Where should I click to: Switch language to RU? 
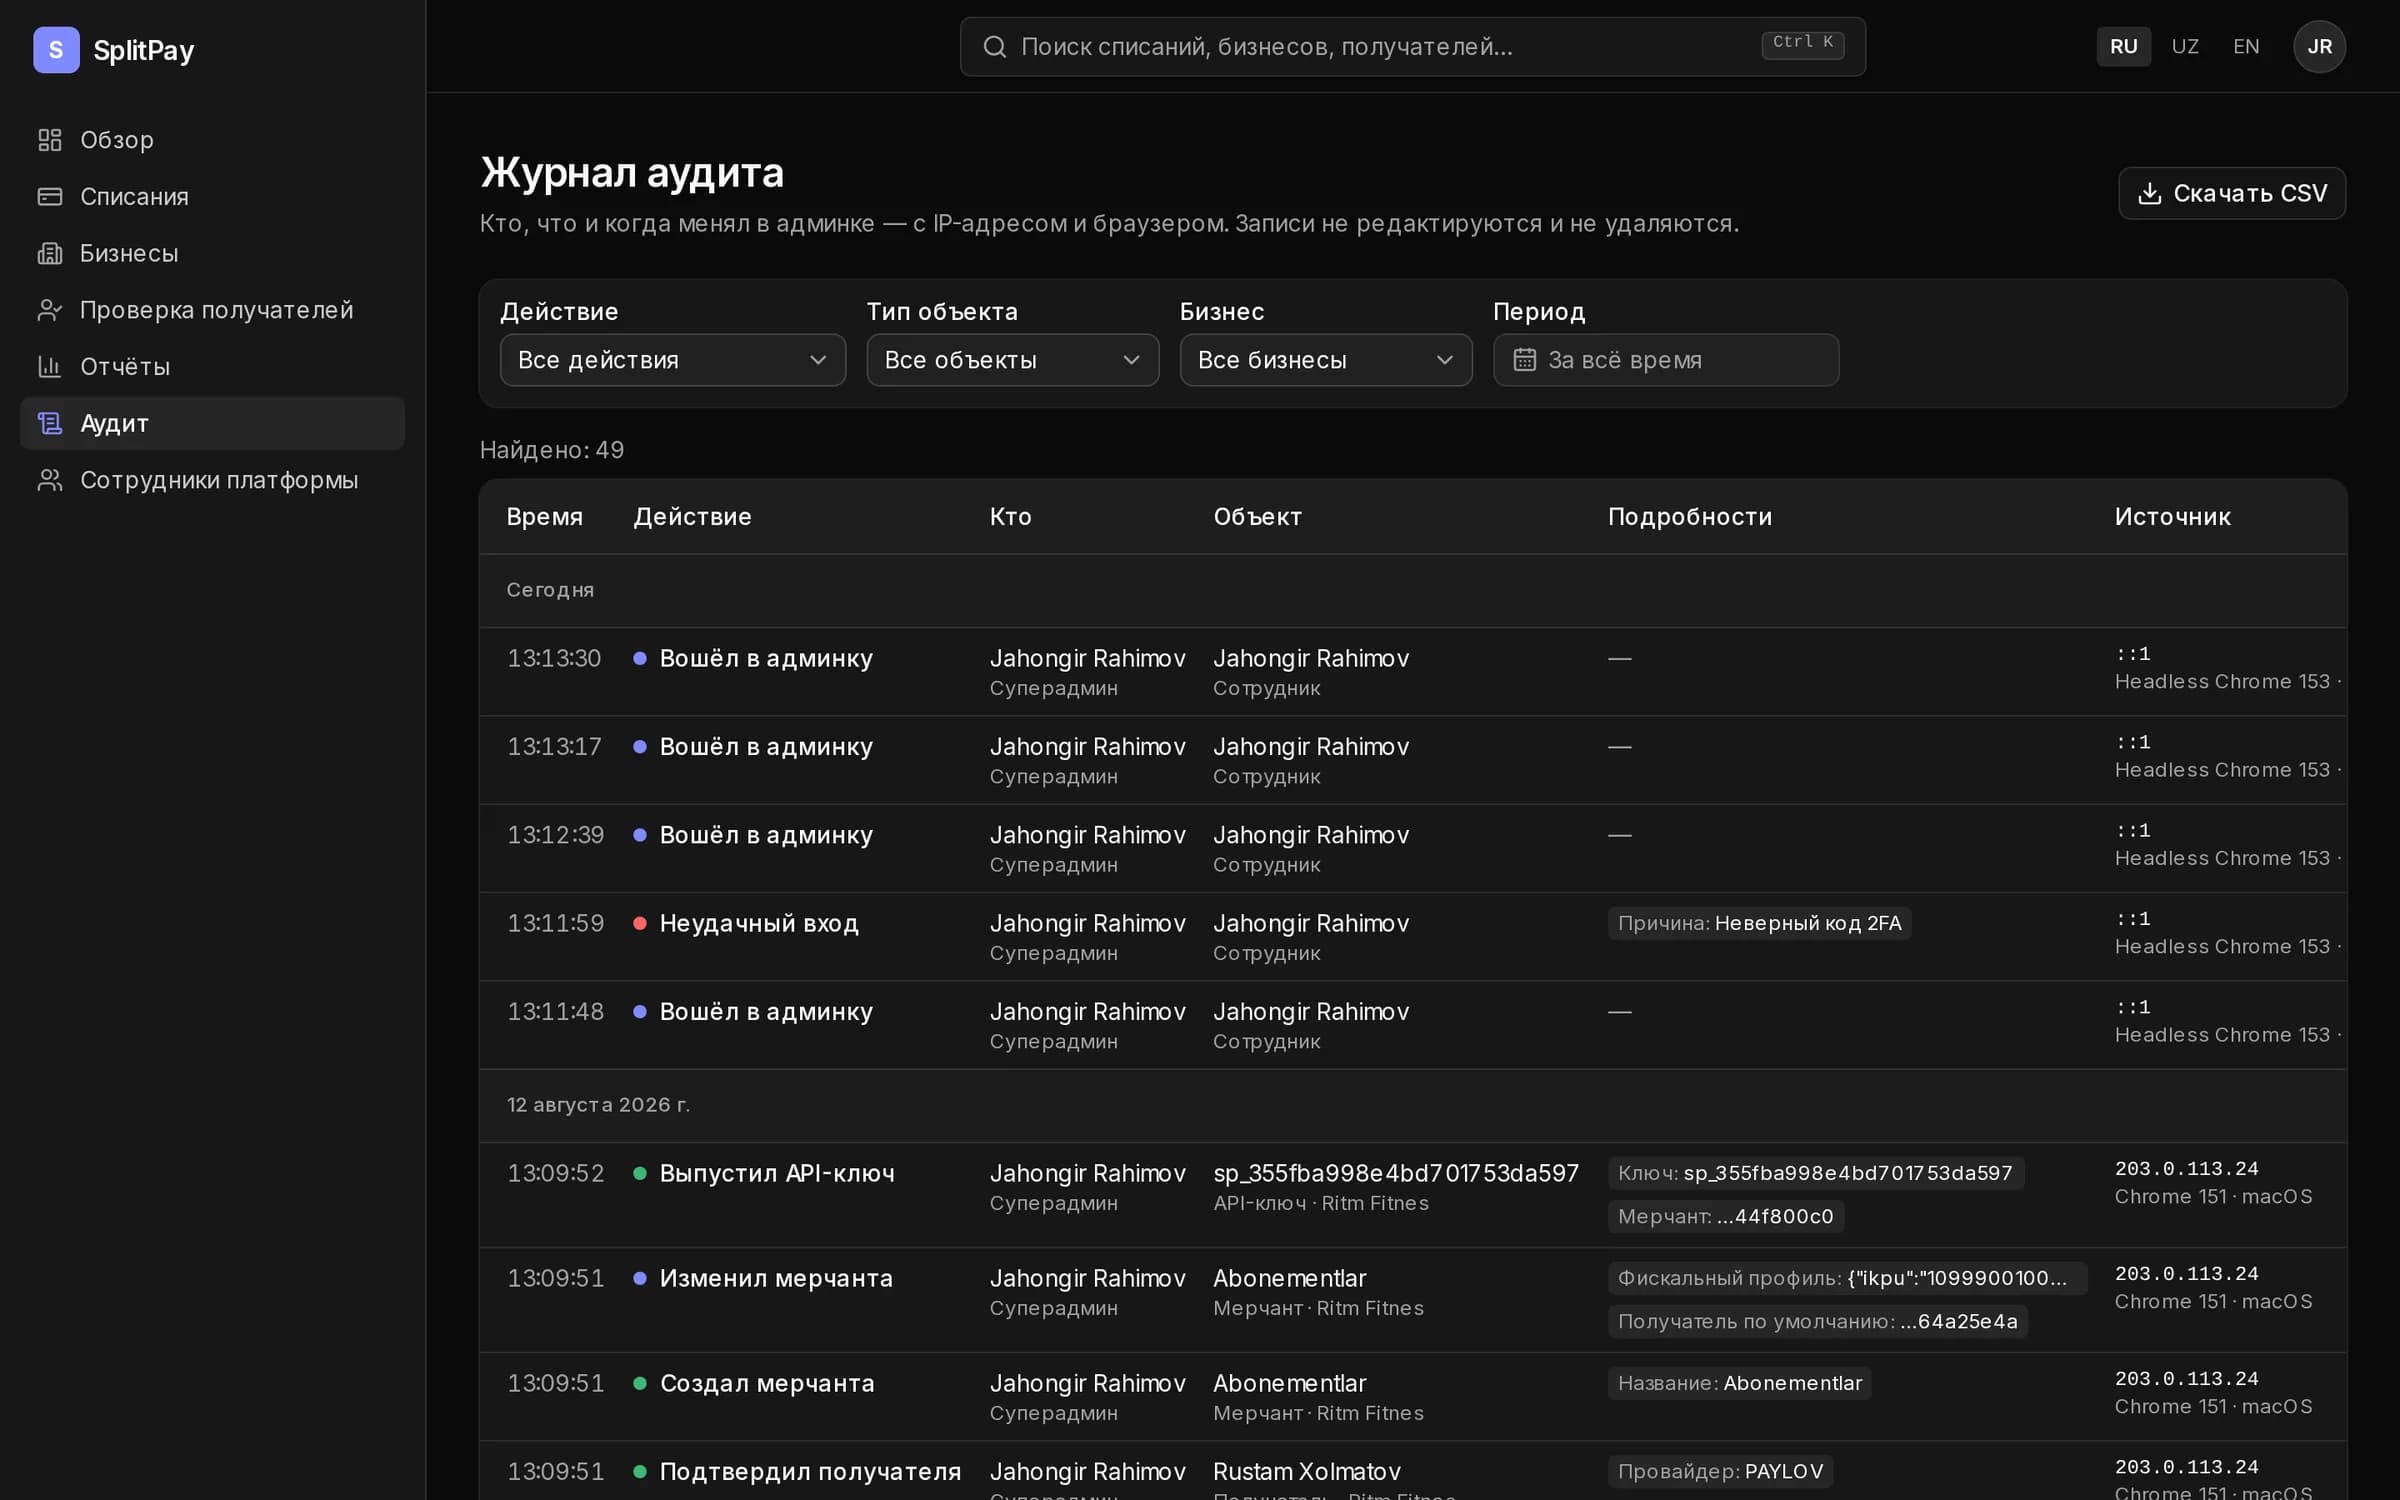pos(2123,46)
